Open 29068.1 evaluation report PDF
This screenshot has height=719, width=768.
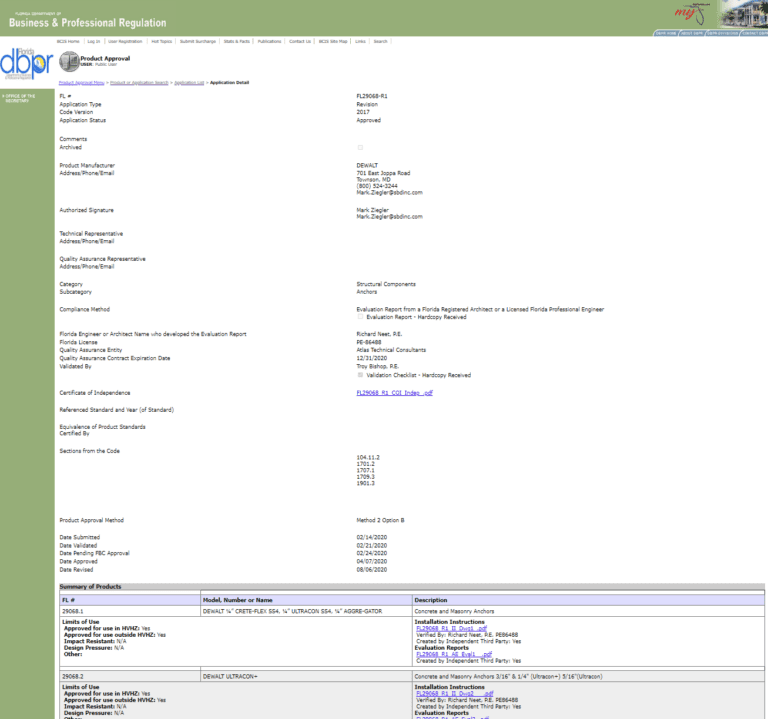point(454,654)
